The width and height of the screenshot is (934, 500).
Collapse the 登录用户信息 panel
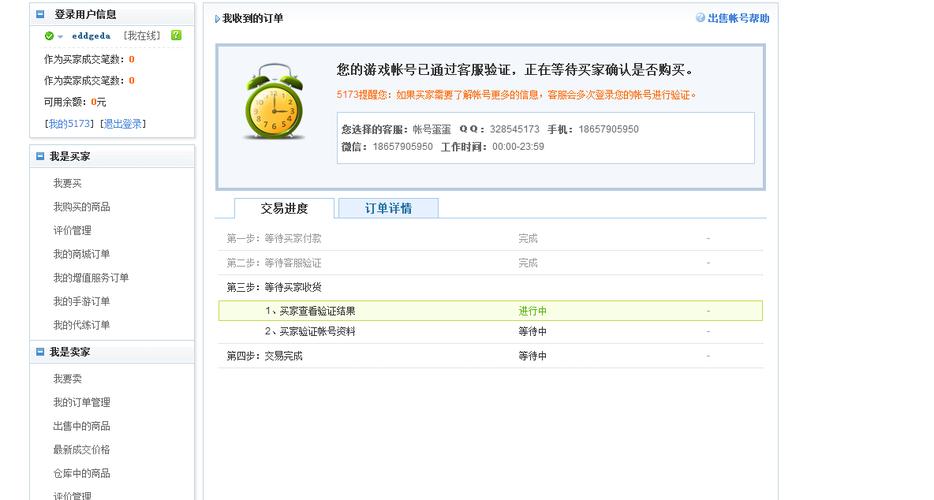40,15
